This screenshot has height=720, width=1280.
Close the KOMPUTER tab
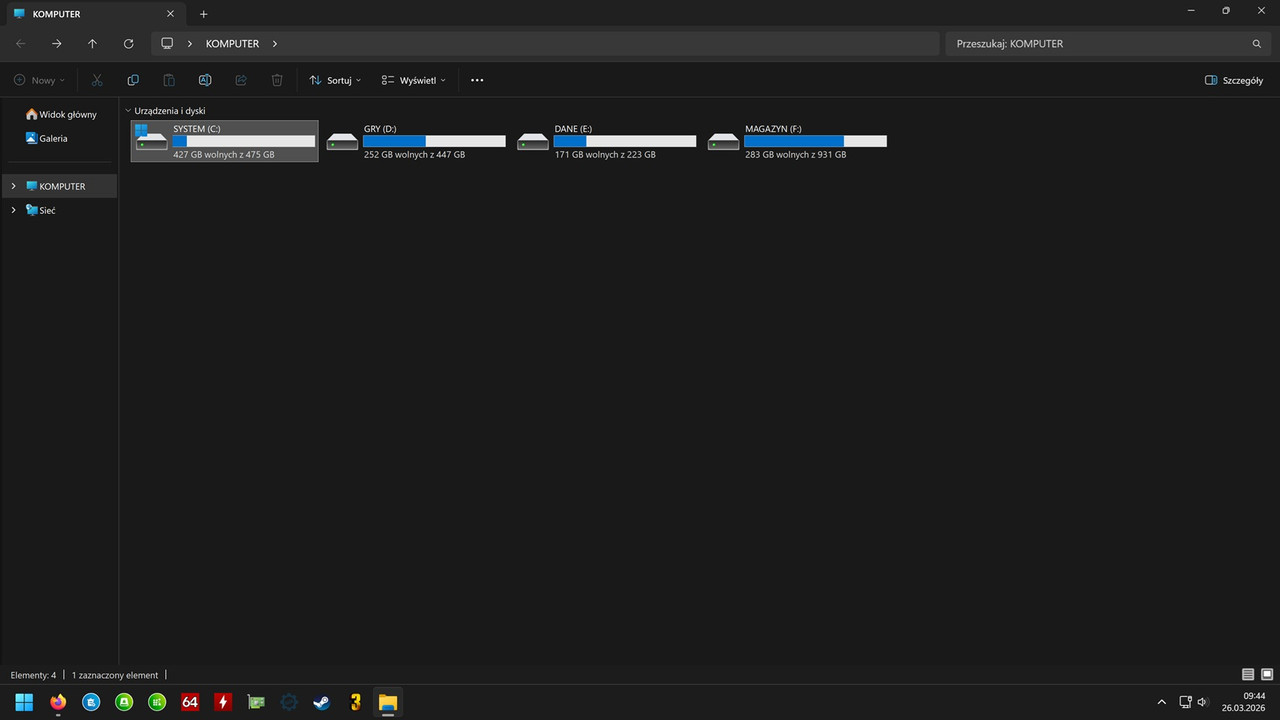170,14
